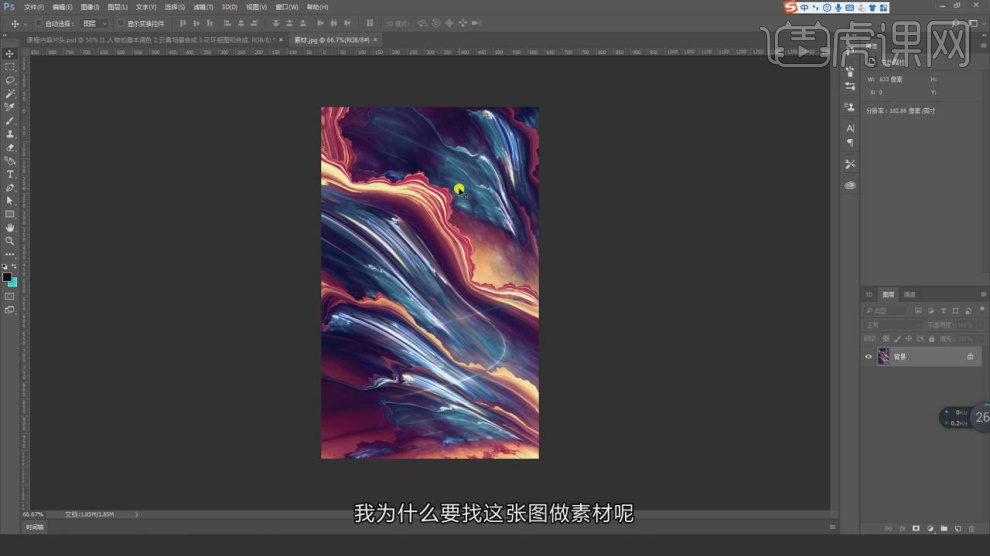Select the Lasso tool
The image size is (990, 556).
9,80
